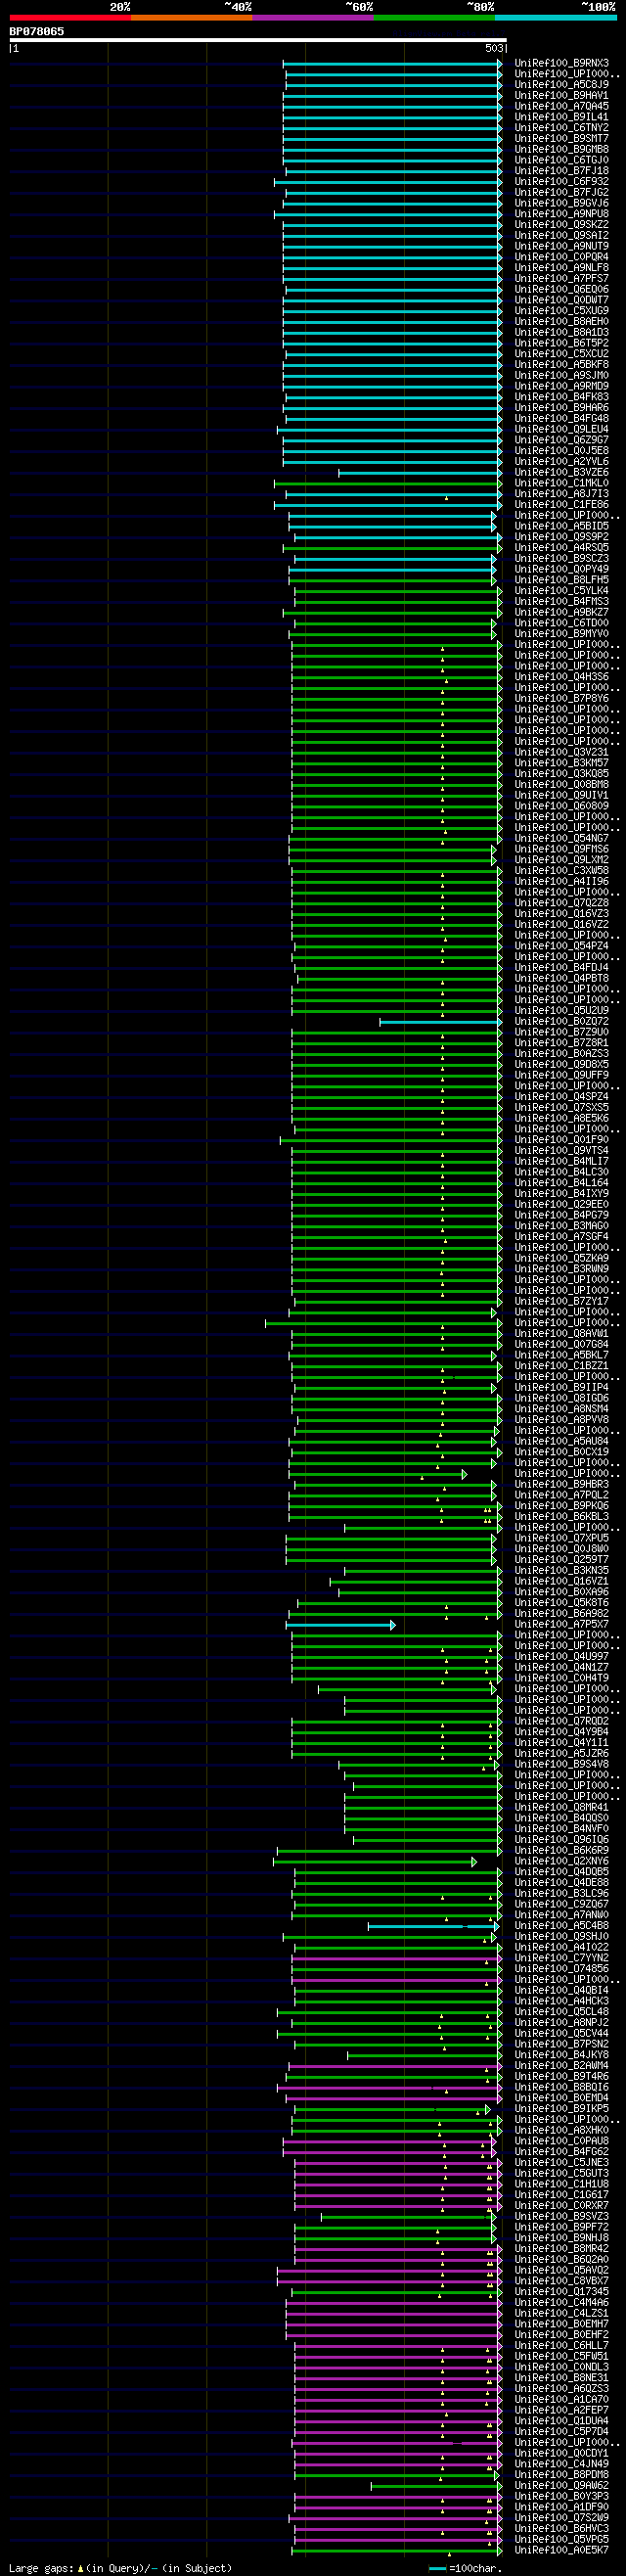Click label UniRef100_B2AWM4
626x2576 pixels.
coord(562,2066)
